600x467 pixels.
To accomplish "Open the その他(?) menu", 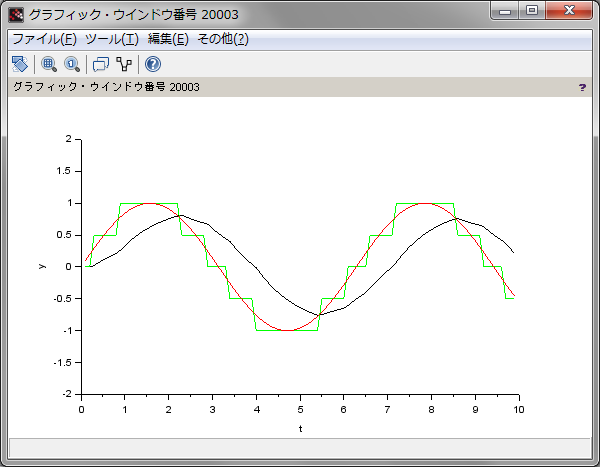I will tap(222, 39).
